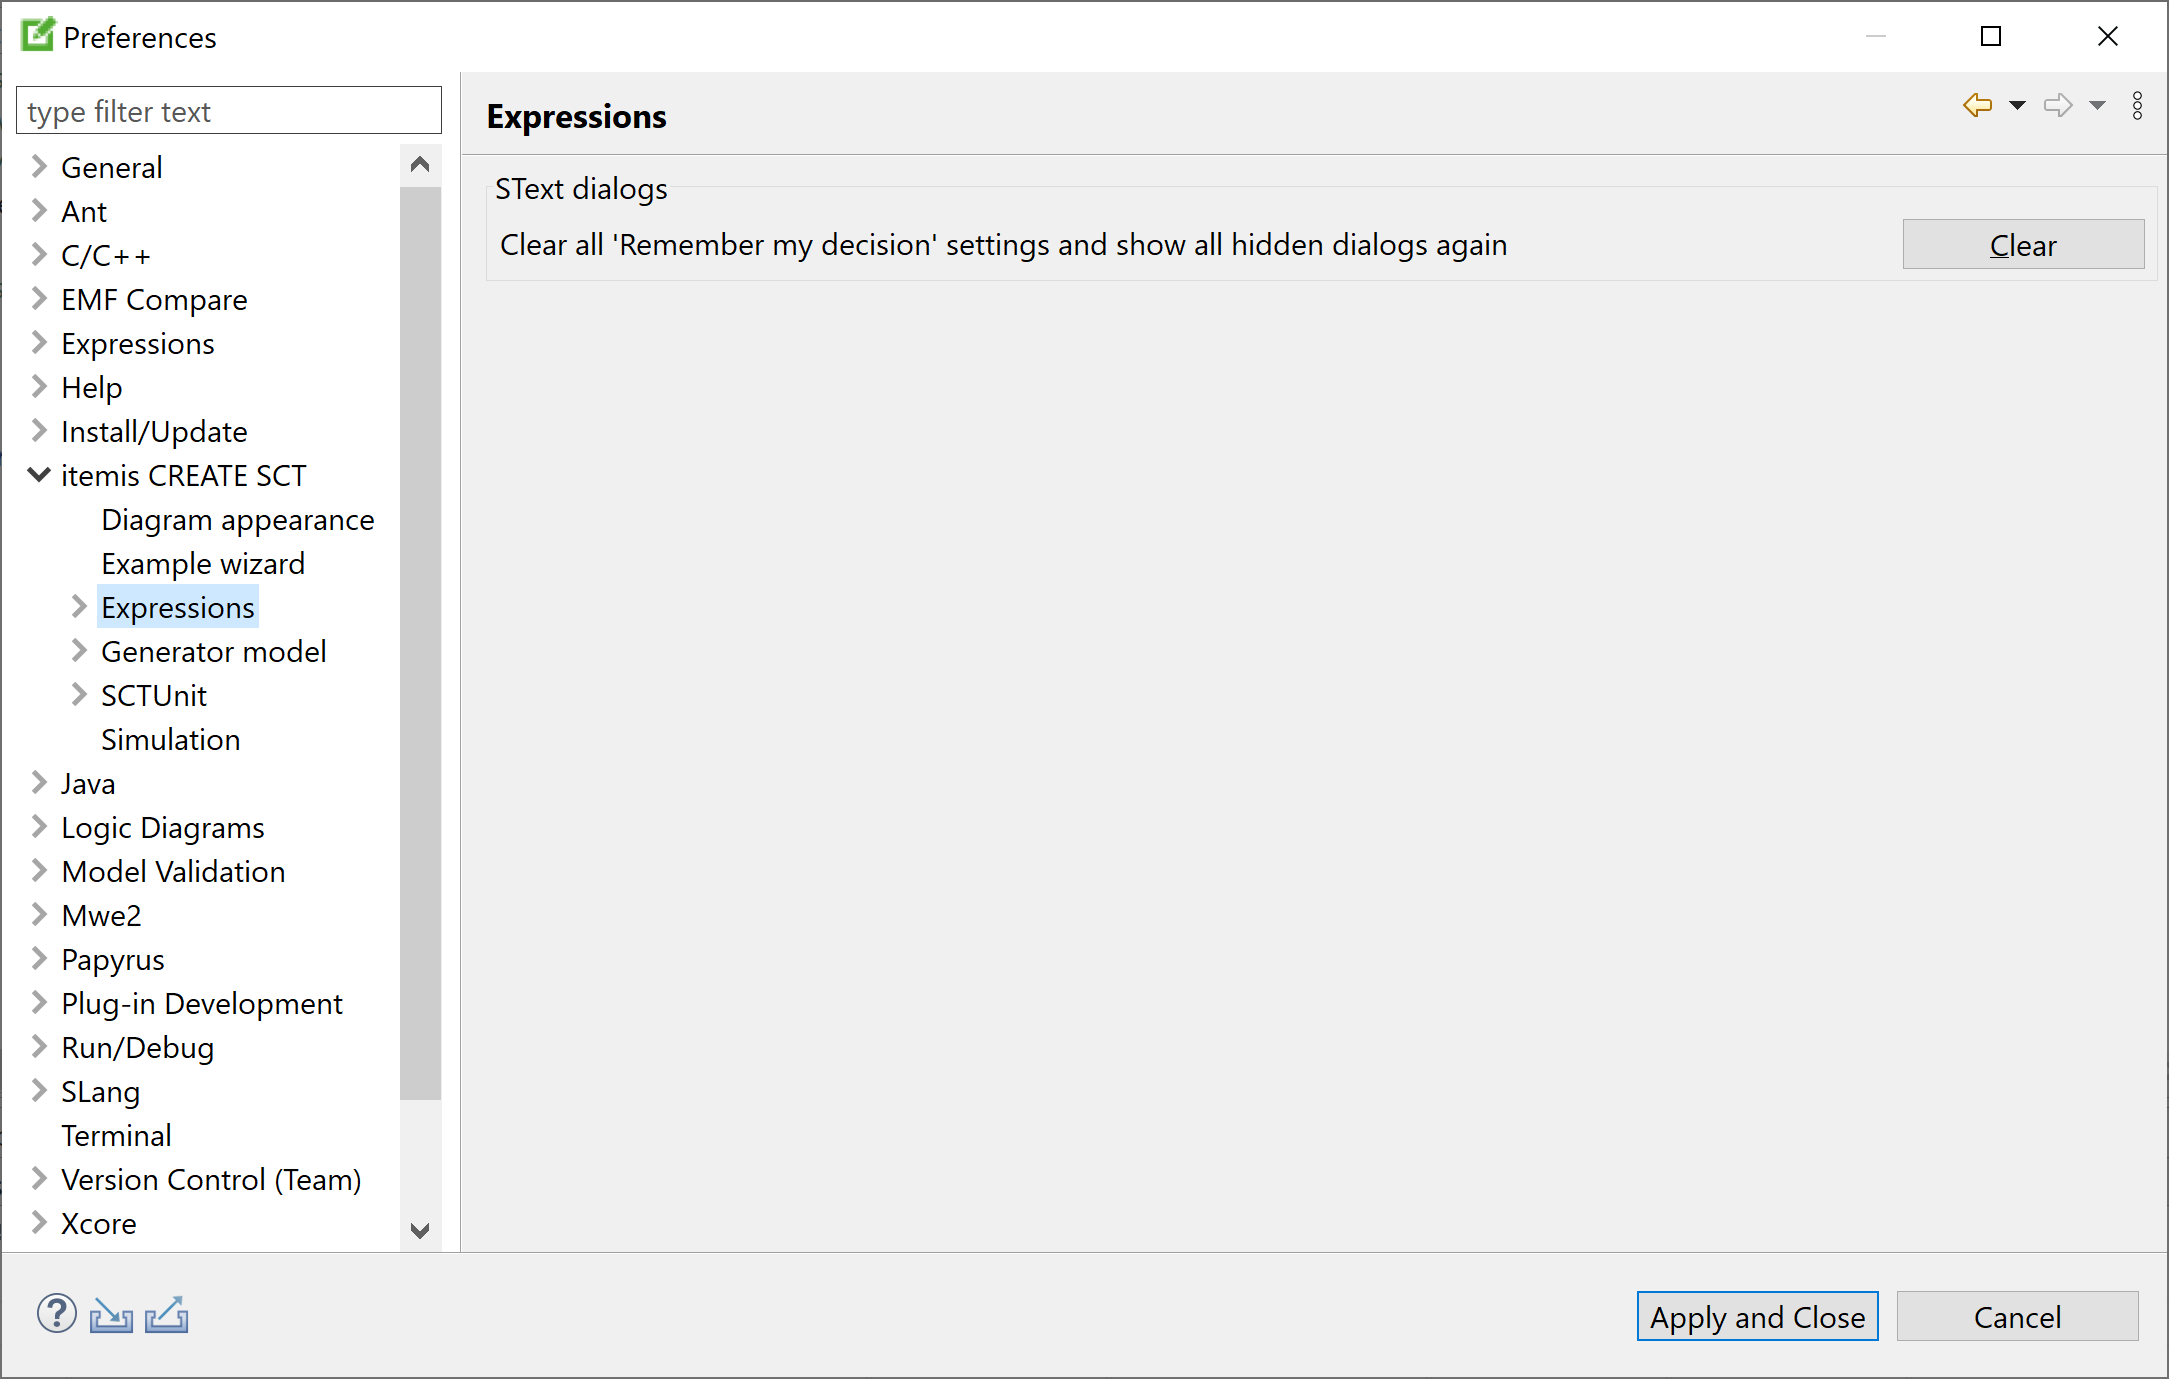Select the Simulation preference page
The width and height of the screenshot is (2169, 1379).
click(170, 740)
